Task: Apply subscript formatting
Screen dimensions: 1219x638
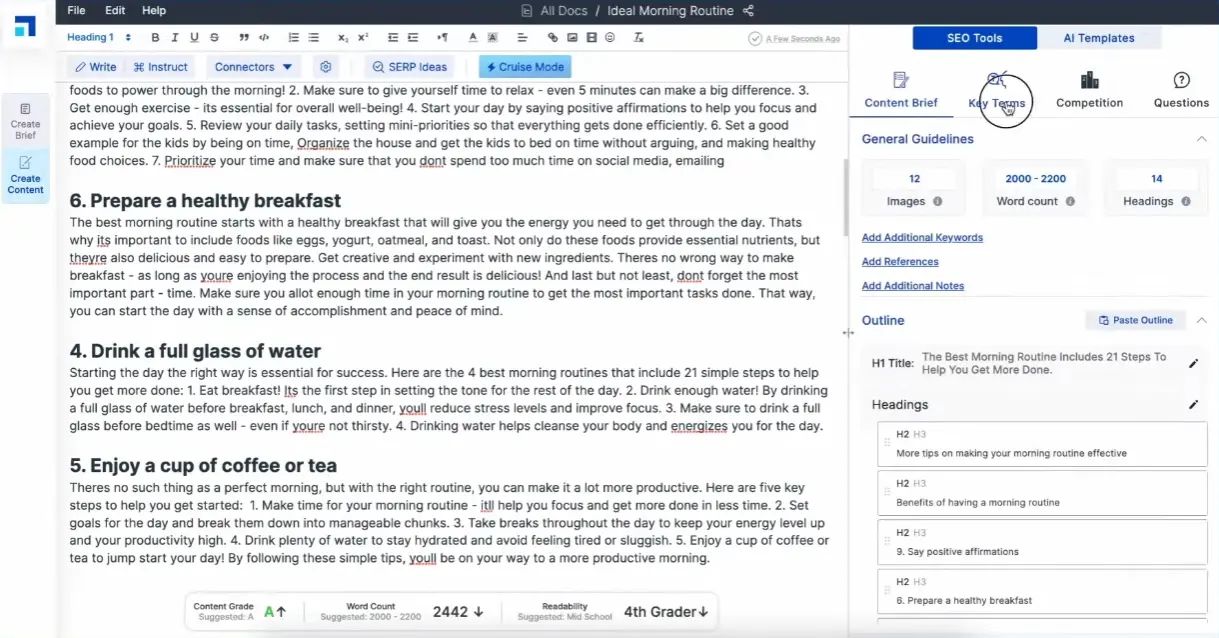Action: click(x=343, y=37)
